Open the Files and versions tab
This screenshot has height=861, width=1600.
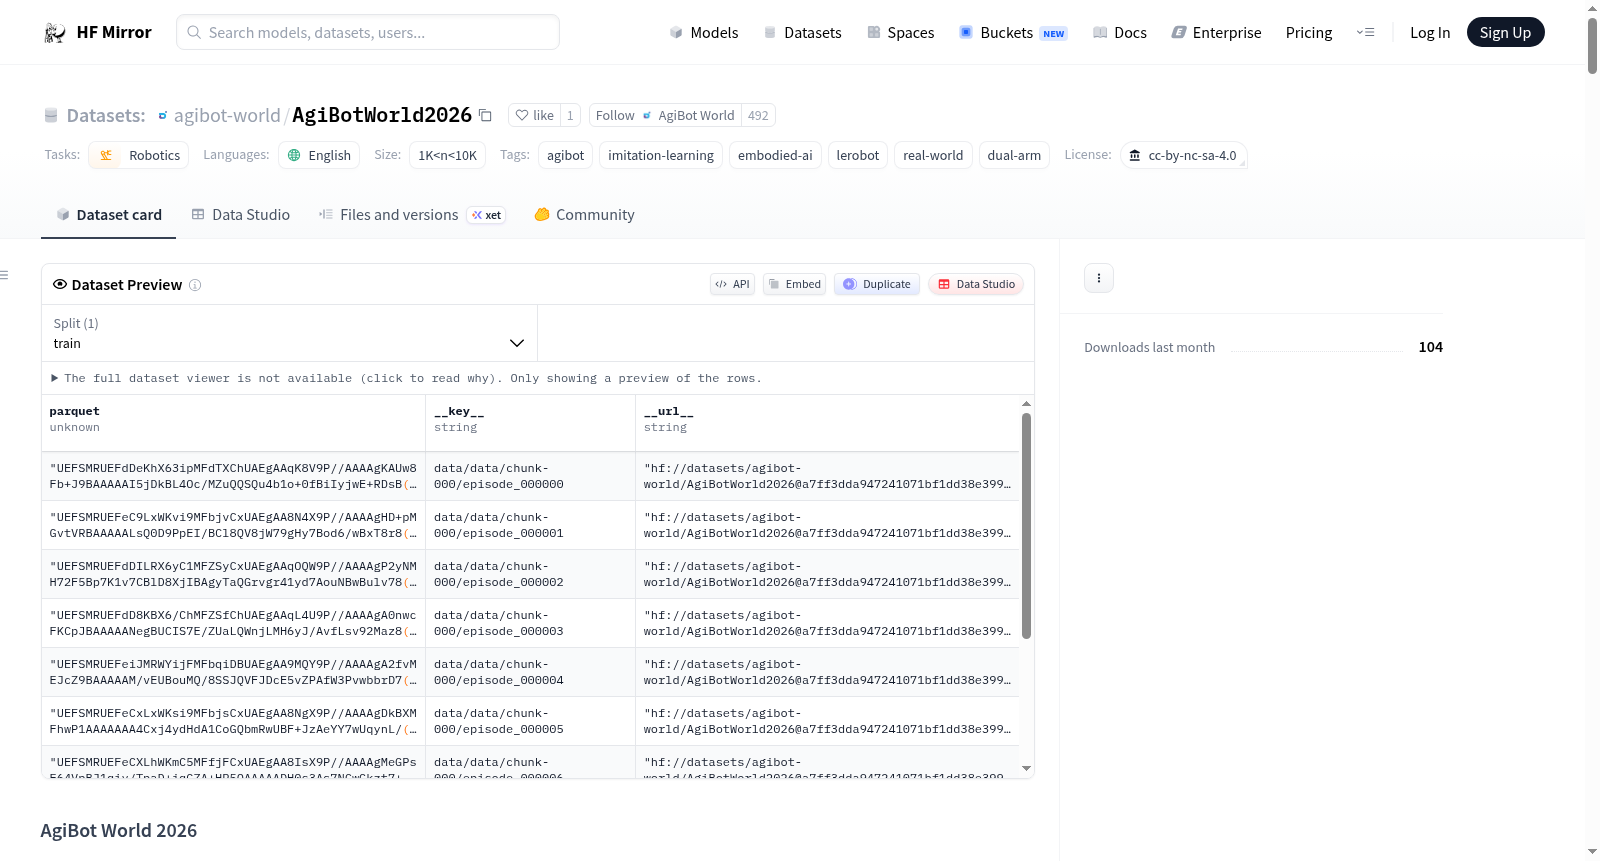412,215
